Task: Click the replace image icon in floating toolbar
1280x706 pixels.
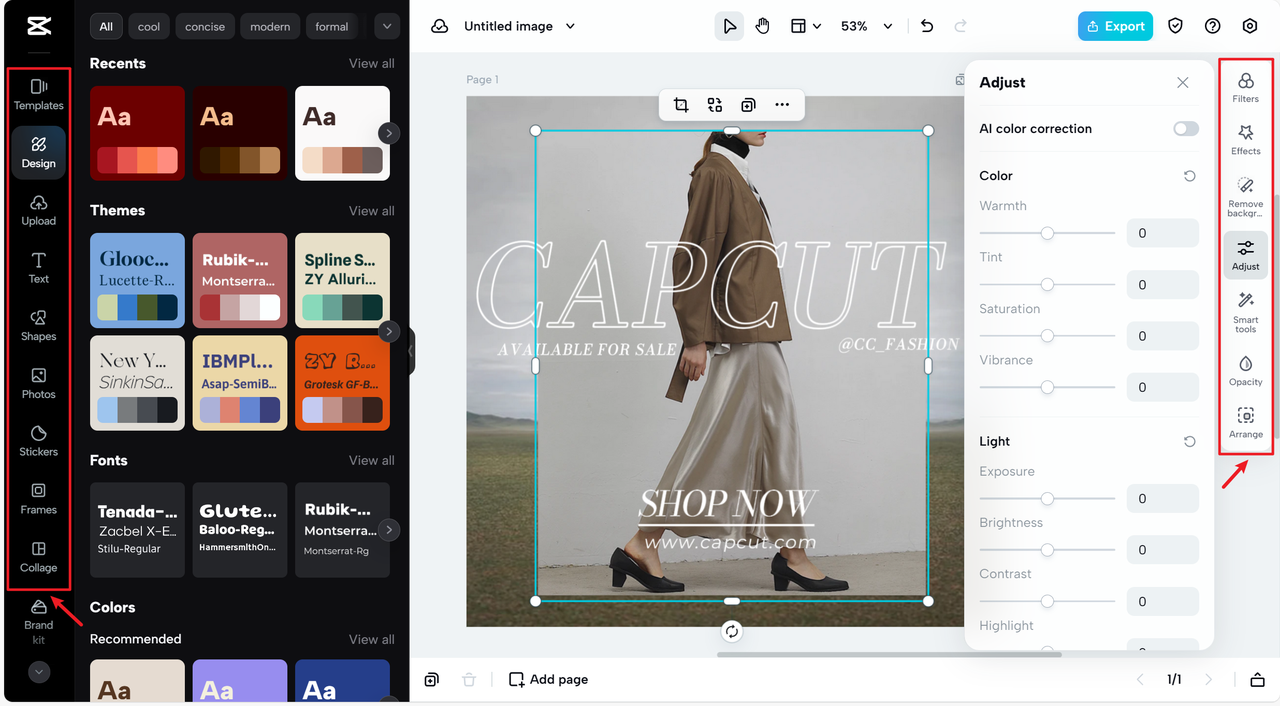Action: (715, 105)
